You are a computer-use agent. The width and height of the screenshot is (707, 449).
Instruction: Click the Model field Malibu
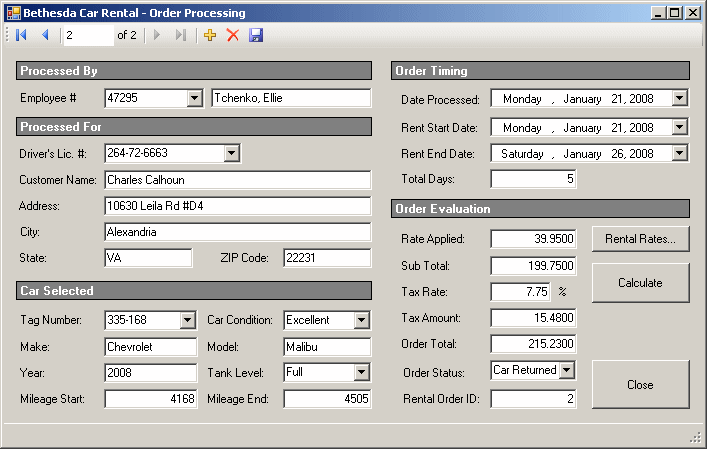pyautogui.click(x=327, y=347)
